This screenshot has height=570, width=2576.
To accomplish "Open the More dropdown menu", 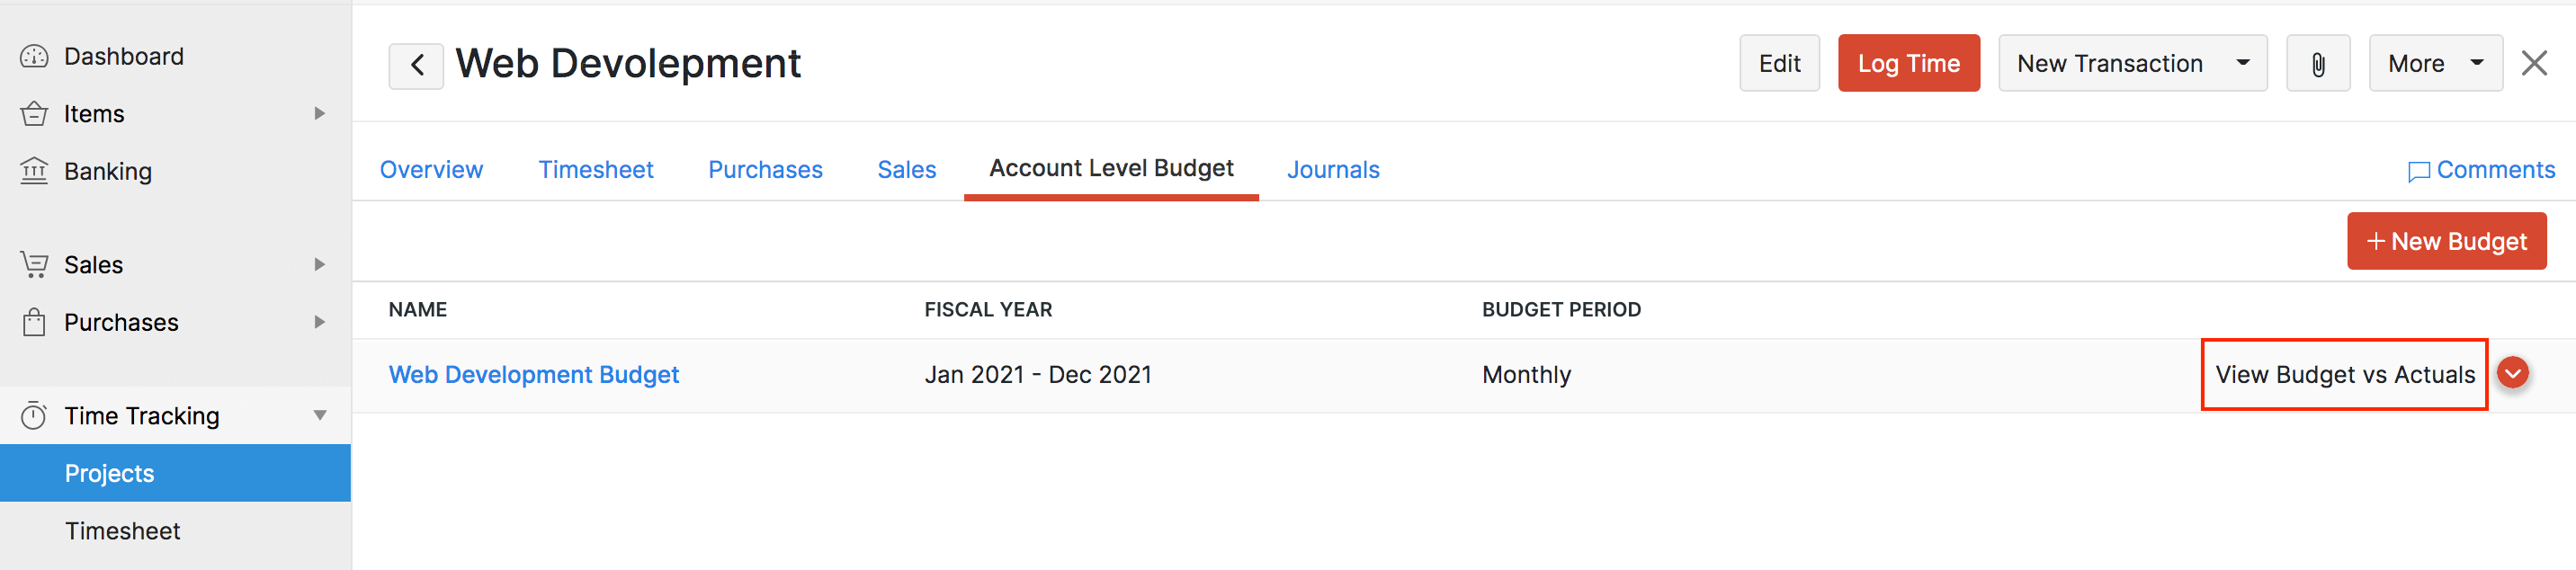I will click(x=2436, y=62).
